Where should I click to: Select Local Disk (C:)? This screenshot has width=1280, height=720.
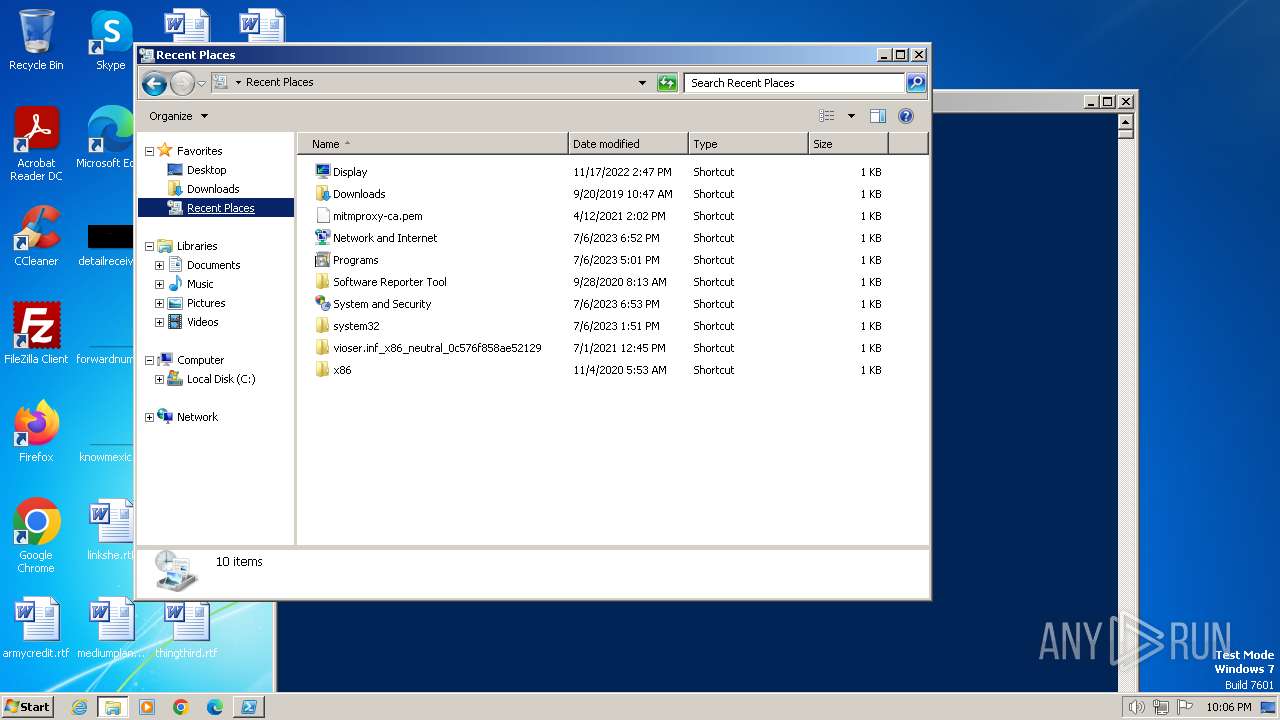click(220, 379)
